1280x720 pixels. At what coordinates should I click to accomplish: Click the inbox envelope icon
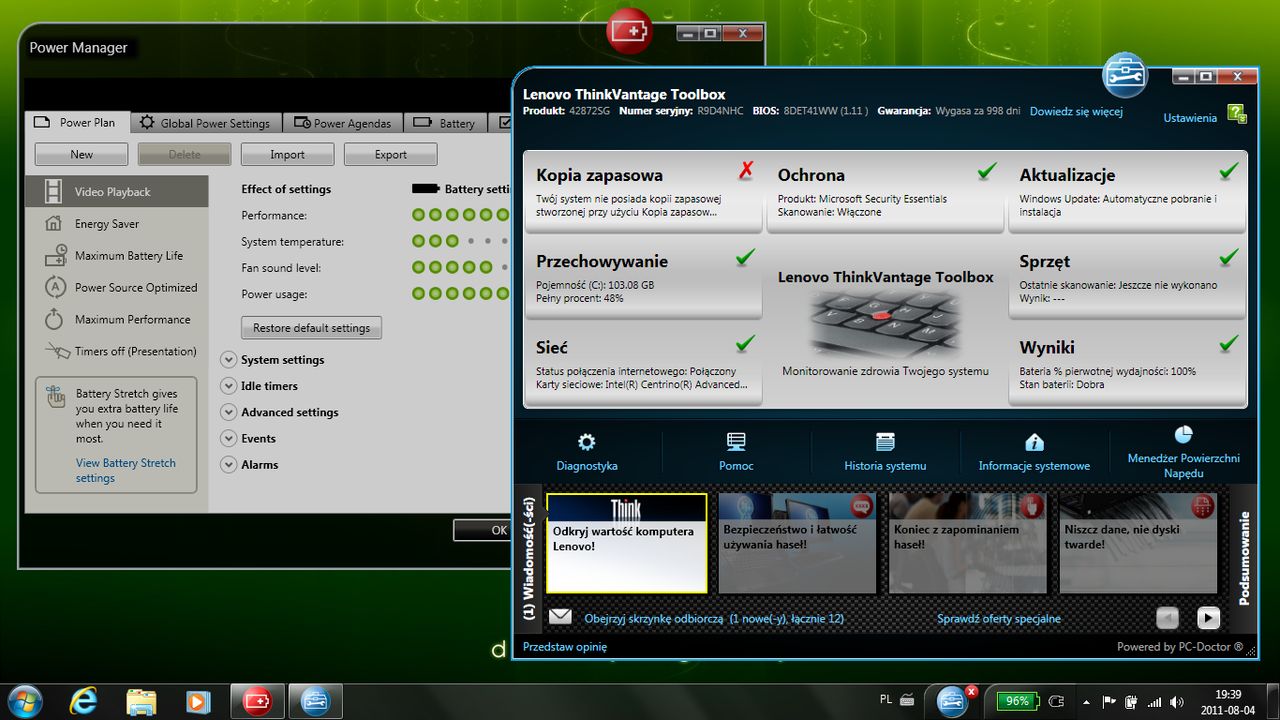(560, 617)
